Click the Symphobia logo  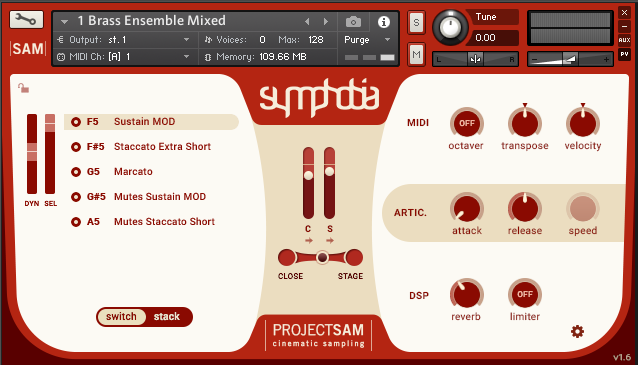coord(319,98)
